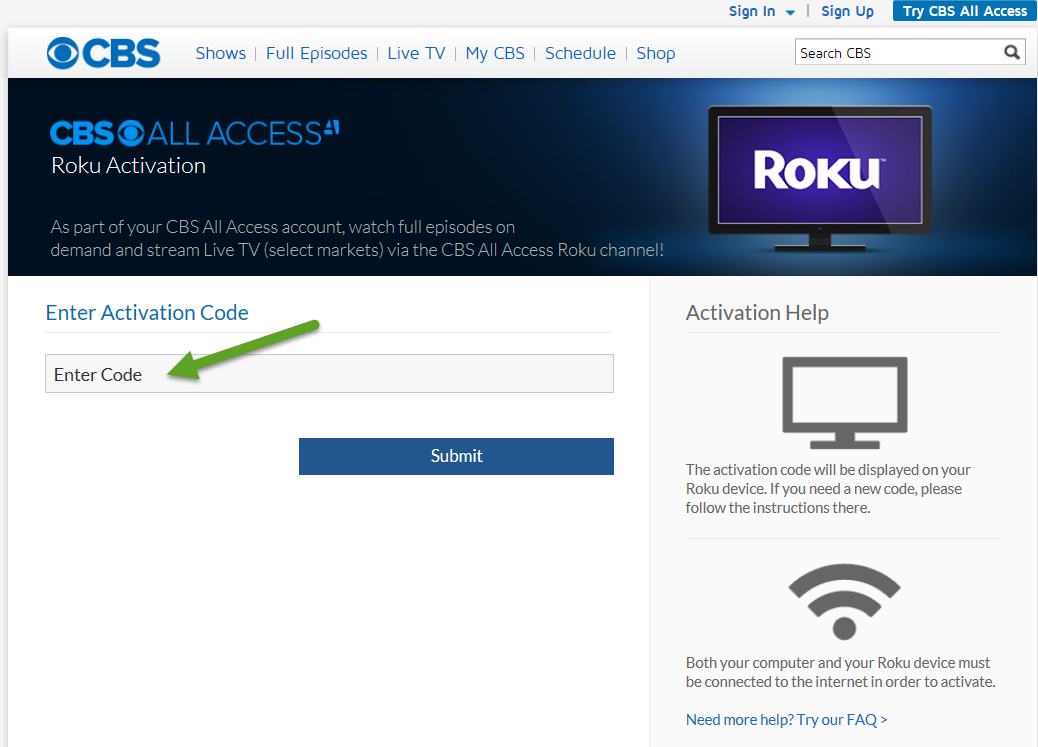Click text about activation code displayed on Roku
Screen dimensions: 1038x747
tap(828, 489)
